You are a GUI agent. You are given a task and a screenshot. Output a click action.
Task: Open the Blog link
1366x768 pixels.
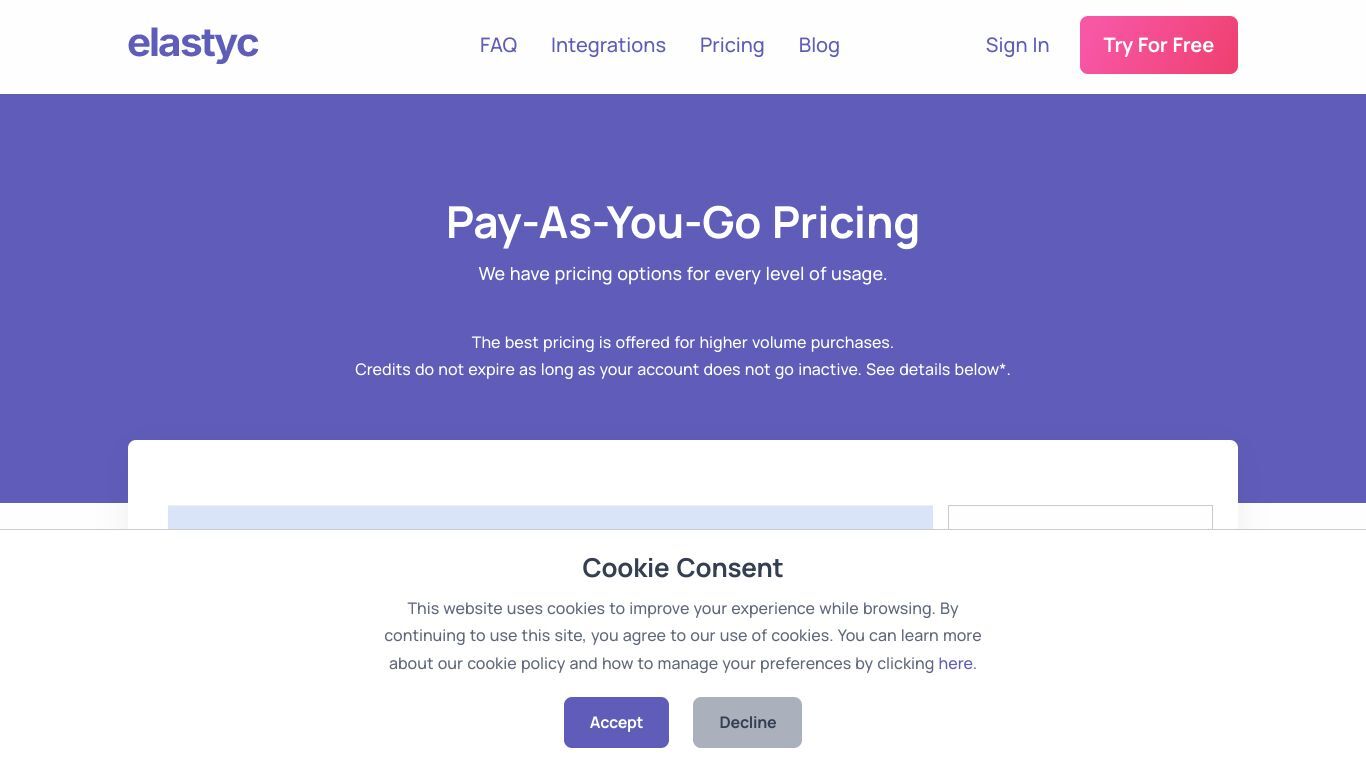819,45
